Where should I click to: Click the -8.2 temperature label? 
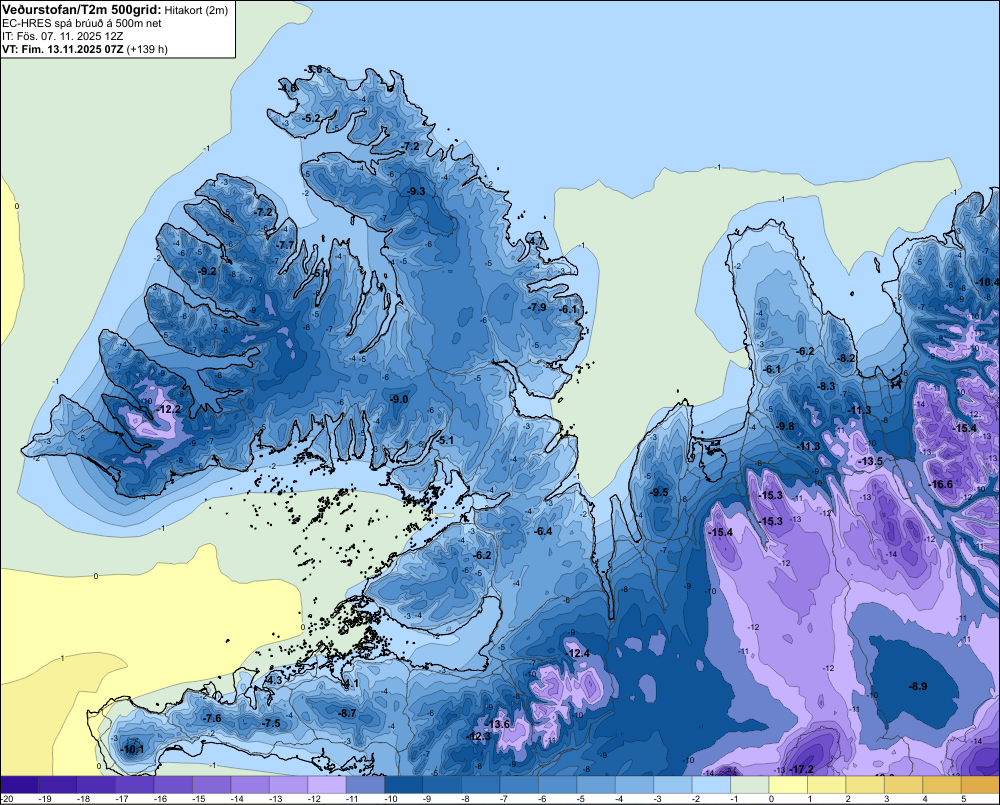coord(846,358)
